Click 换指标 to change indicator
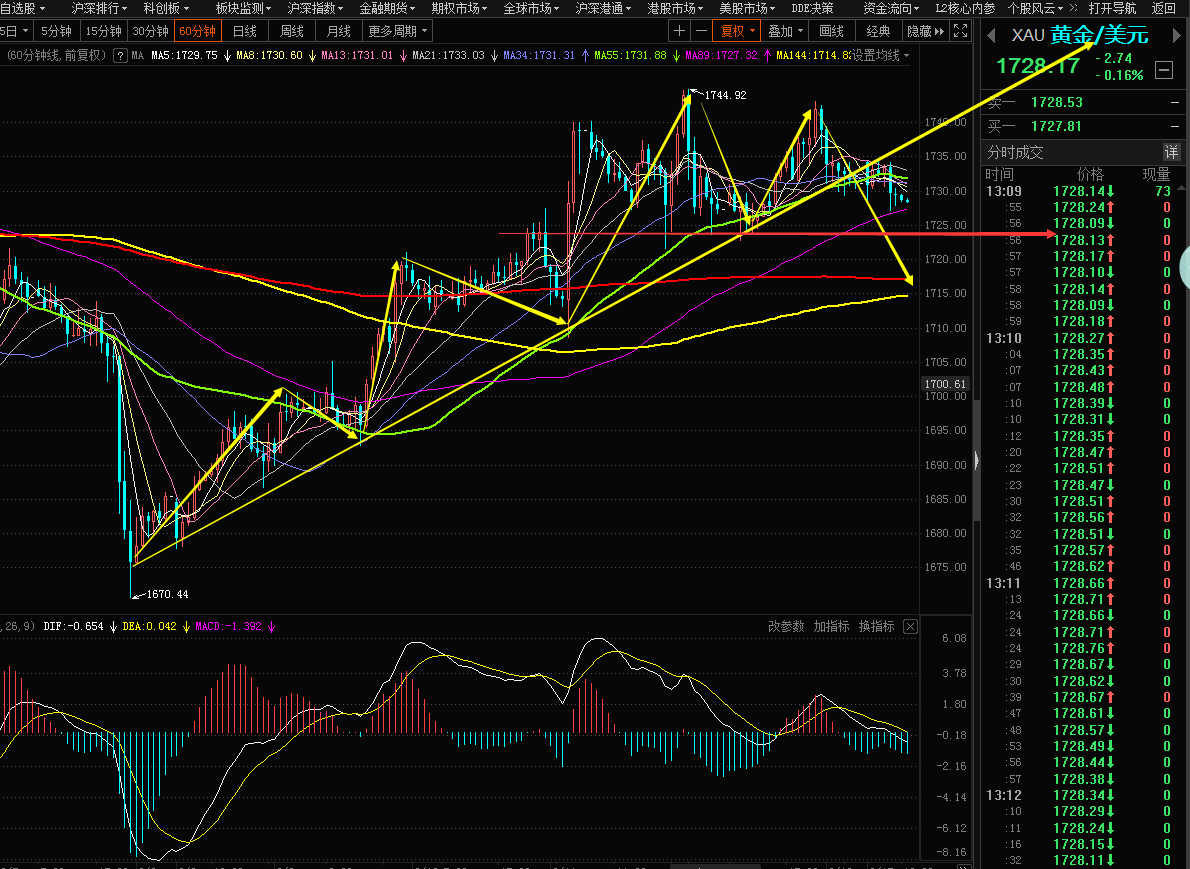The image size is (1190, 869). [876, 626]
